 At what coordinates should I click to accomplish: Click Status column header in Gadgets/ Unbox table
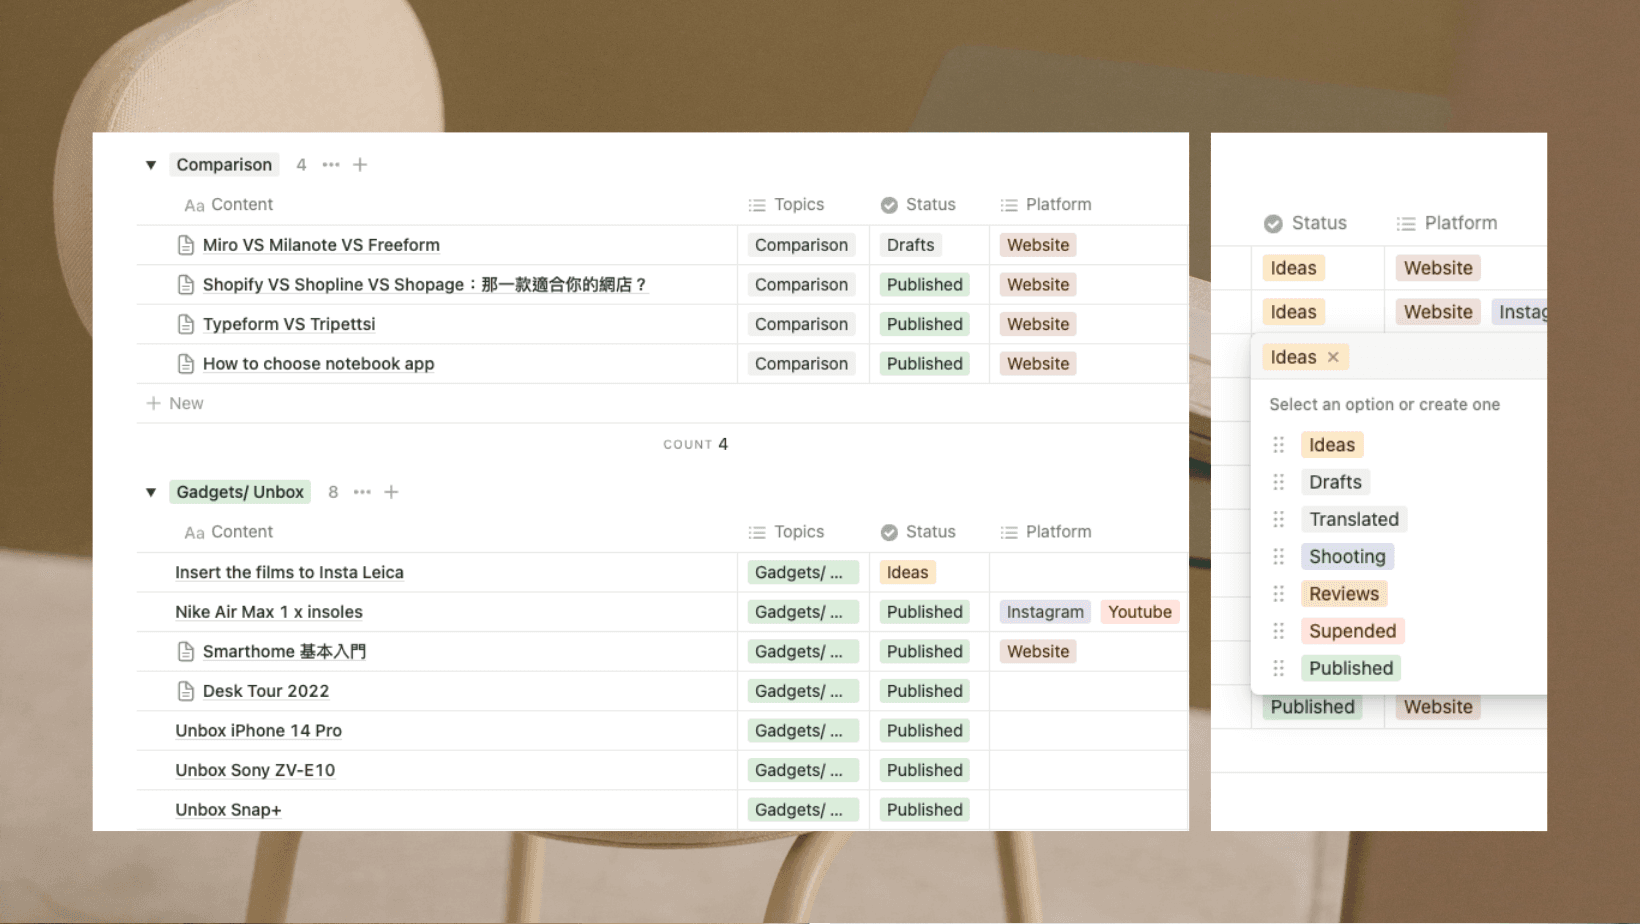[918, 532]
